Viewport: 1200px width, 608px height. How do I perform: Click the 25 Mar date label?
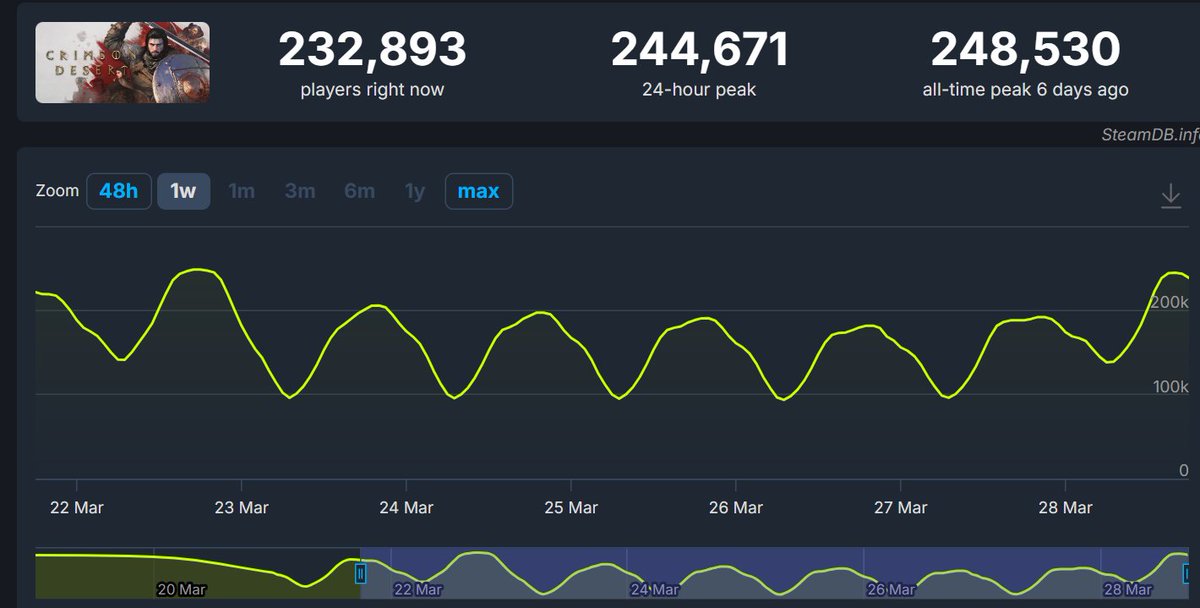point(570,507)
